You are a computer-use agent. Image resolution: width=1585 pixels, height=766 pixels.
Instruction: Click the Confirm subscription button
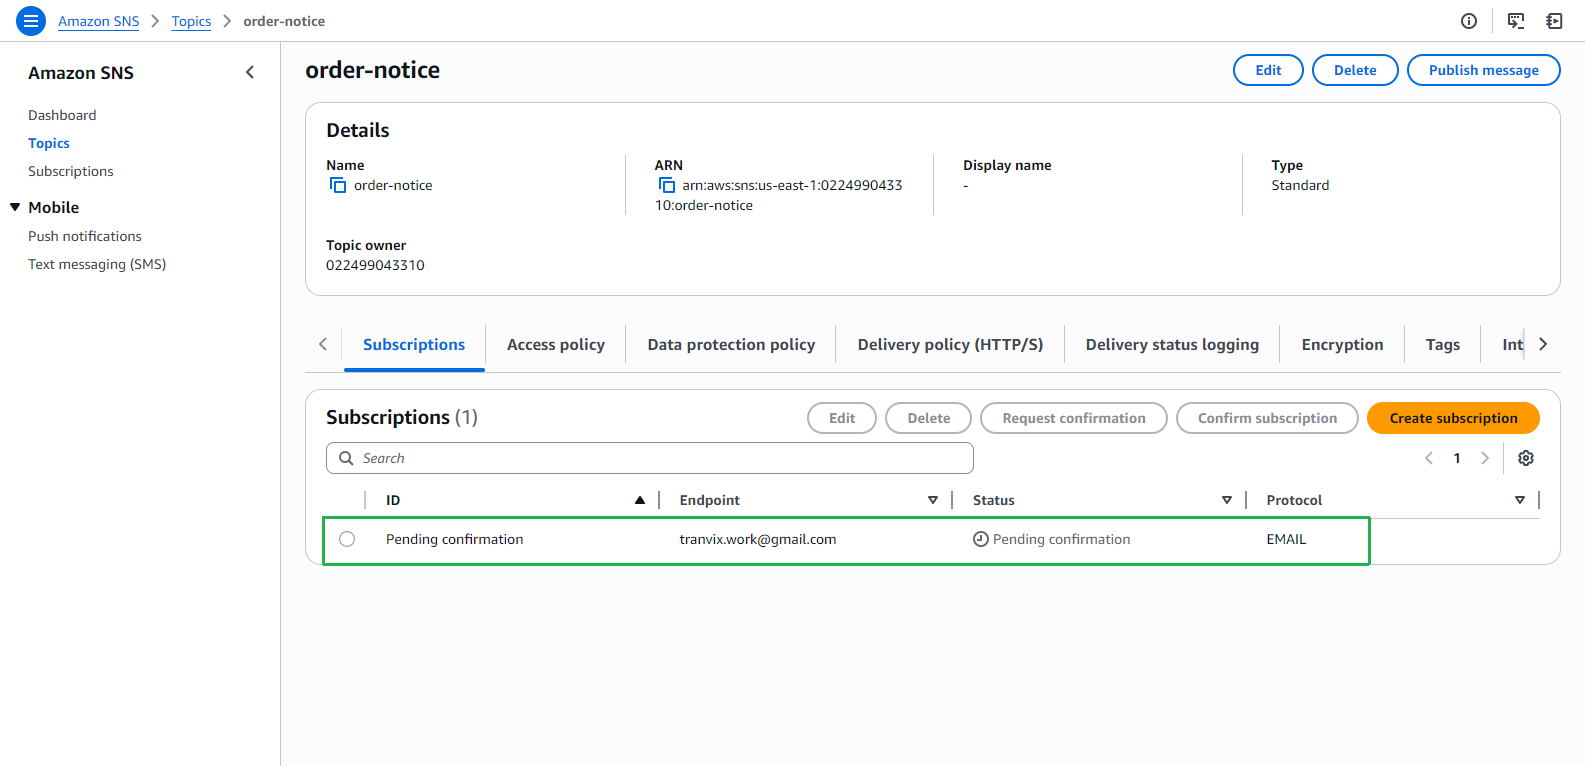point(1267,418)
